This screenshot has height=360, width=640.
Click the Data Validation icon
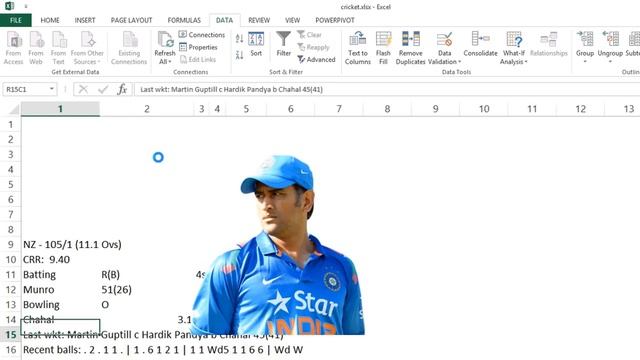444,40
